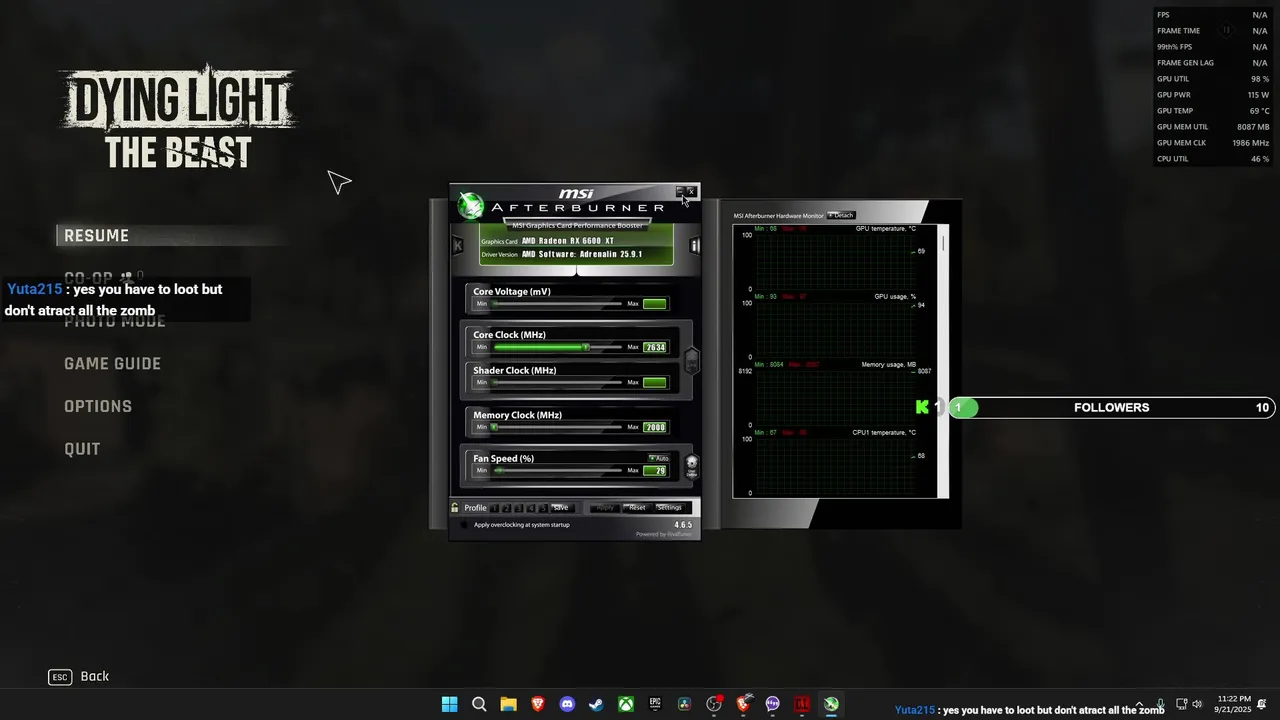
Task: Select profile slot 5
Action: (543, 508)
